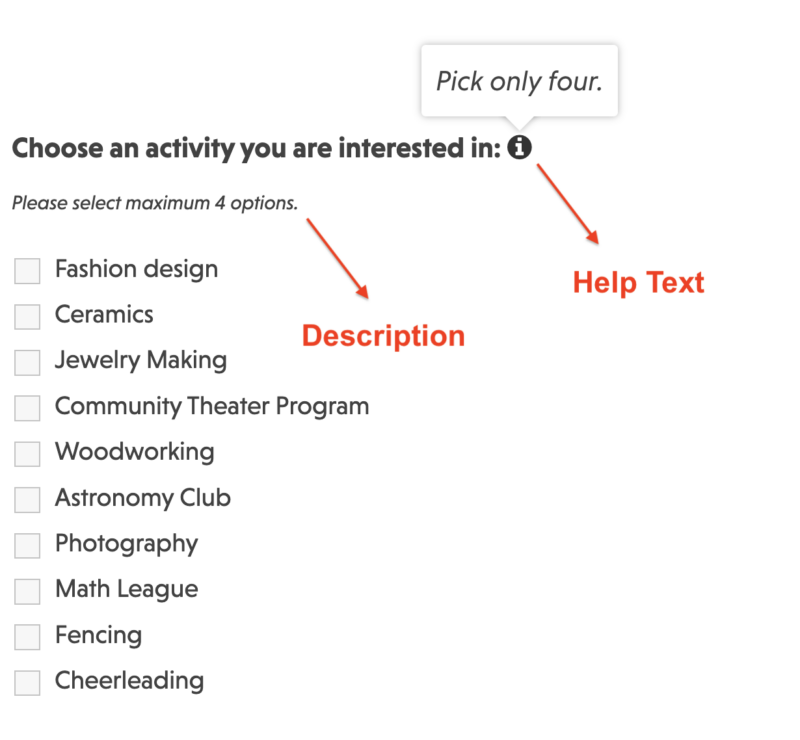The image size is (800, 740).
Task: Click the info icon next to the question
Action: click(521, 146)
